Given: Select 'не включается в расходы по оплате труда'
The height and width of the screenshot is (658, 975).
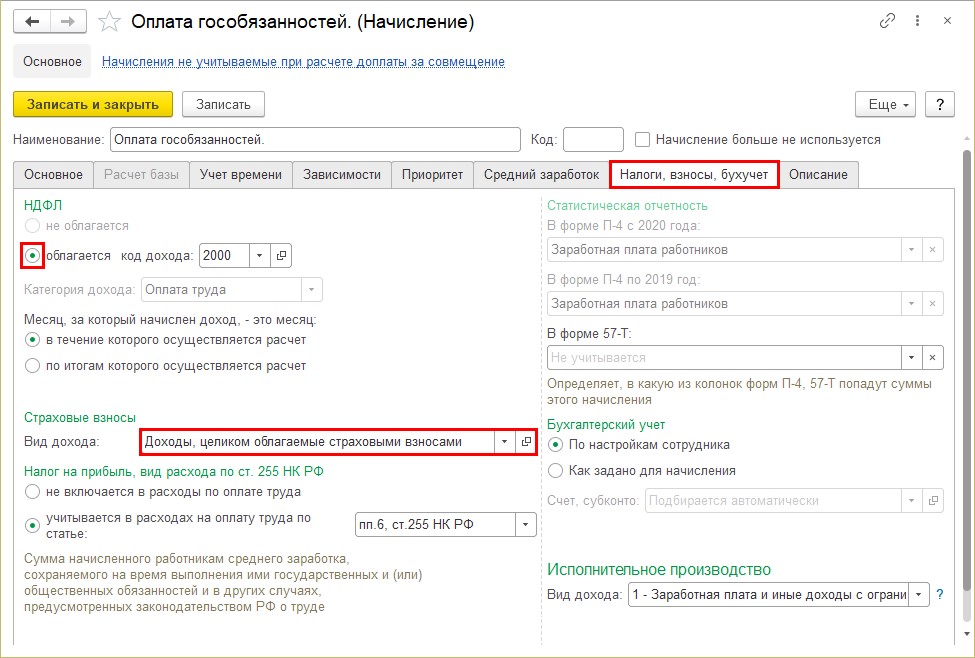Looking at the screenshot, I should (32, 492).
